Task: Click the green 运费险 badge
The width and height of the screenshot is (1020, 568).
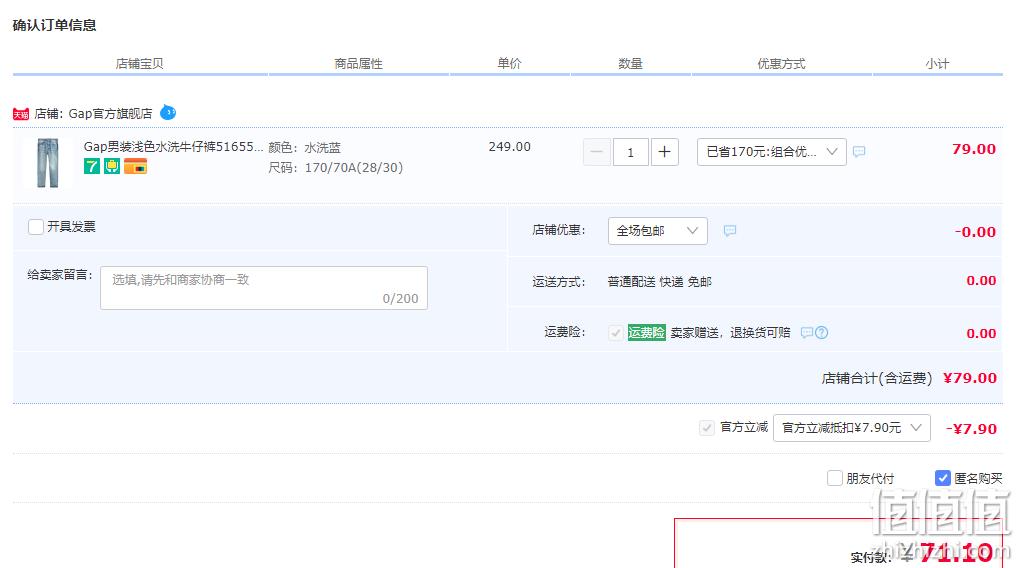Action: (x=647, y=332)
